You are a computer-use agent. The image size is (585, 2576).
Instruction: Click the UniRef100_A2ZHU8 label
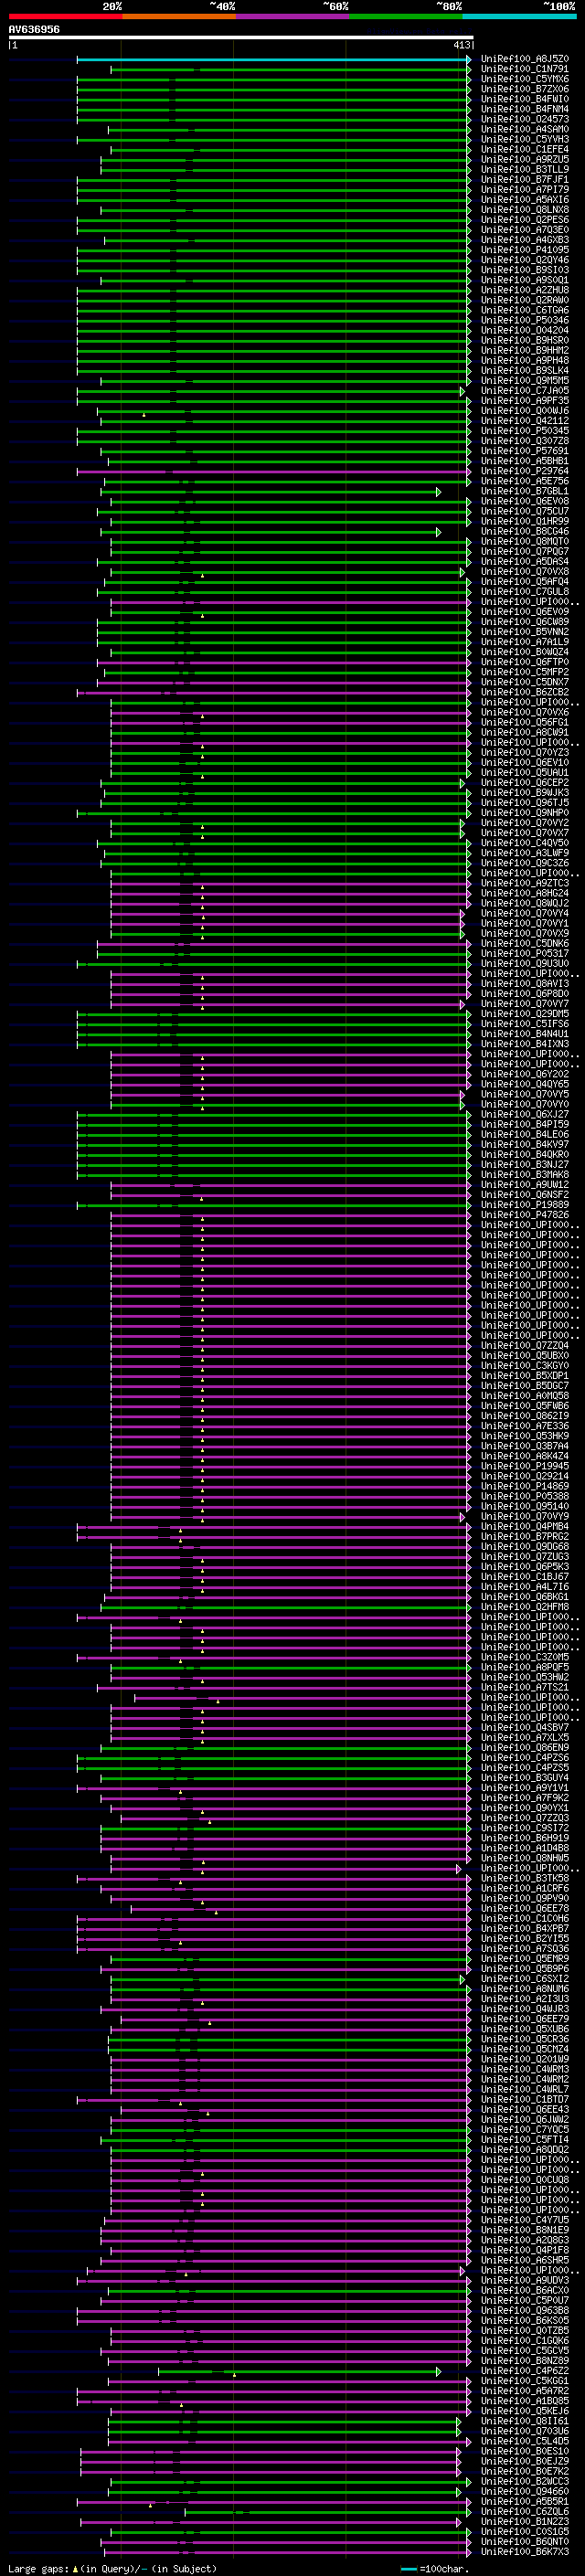pos(524,290)
